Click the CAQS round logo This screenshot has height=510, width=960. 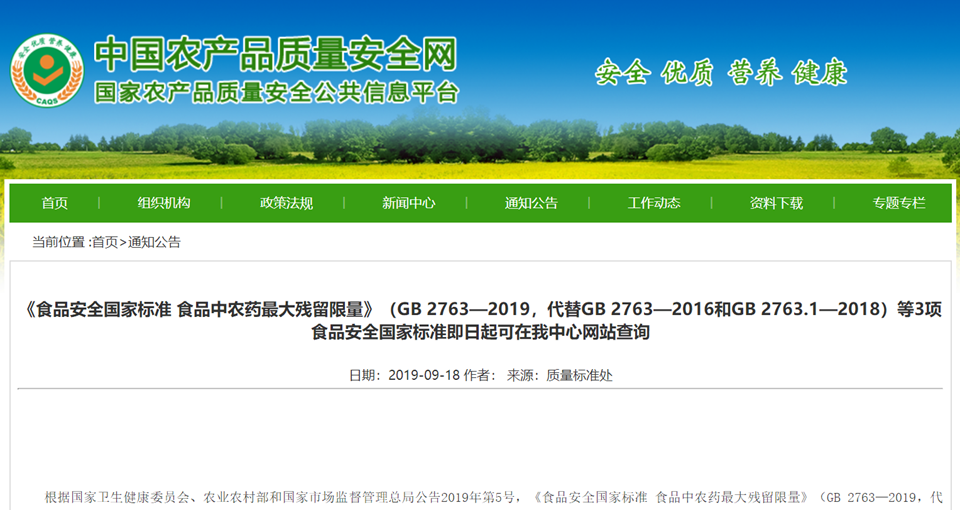(47, 70)
